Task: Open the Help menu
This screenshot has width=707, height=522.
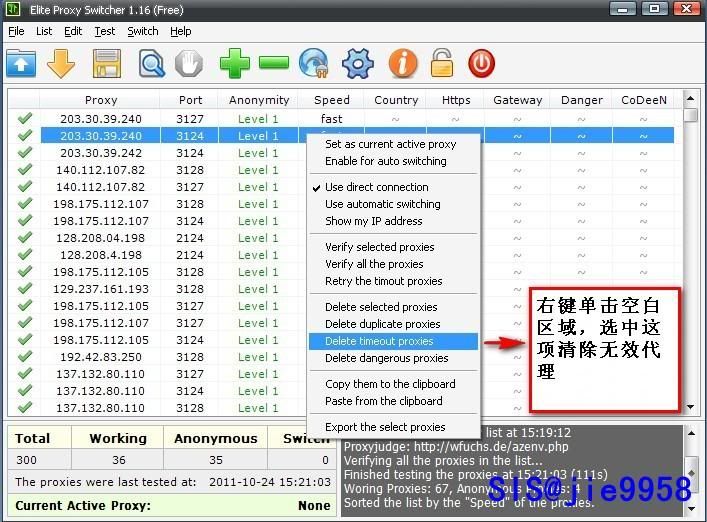Action: pos(180,31)
